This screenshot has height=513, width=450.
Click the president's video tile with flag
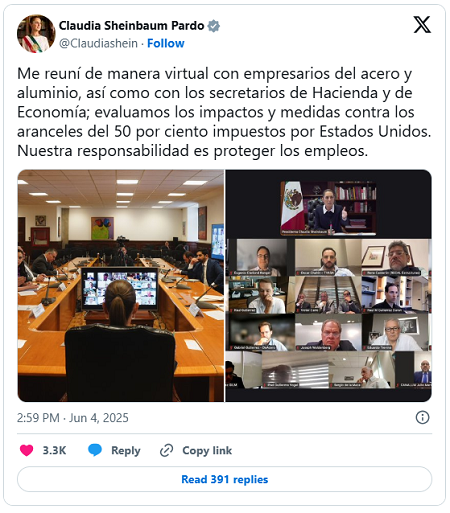coord(328,208)
